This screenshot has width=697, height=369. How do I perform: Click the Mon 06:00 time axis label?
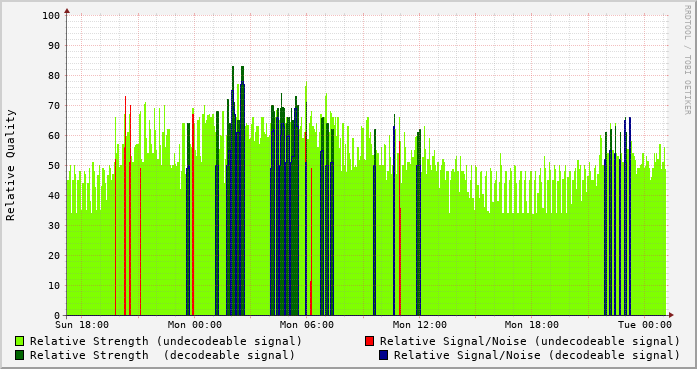[x=307, y=325]
